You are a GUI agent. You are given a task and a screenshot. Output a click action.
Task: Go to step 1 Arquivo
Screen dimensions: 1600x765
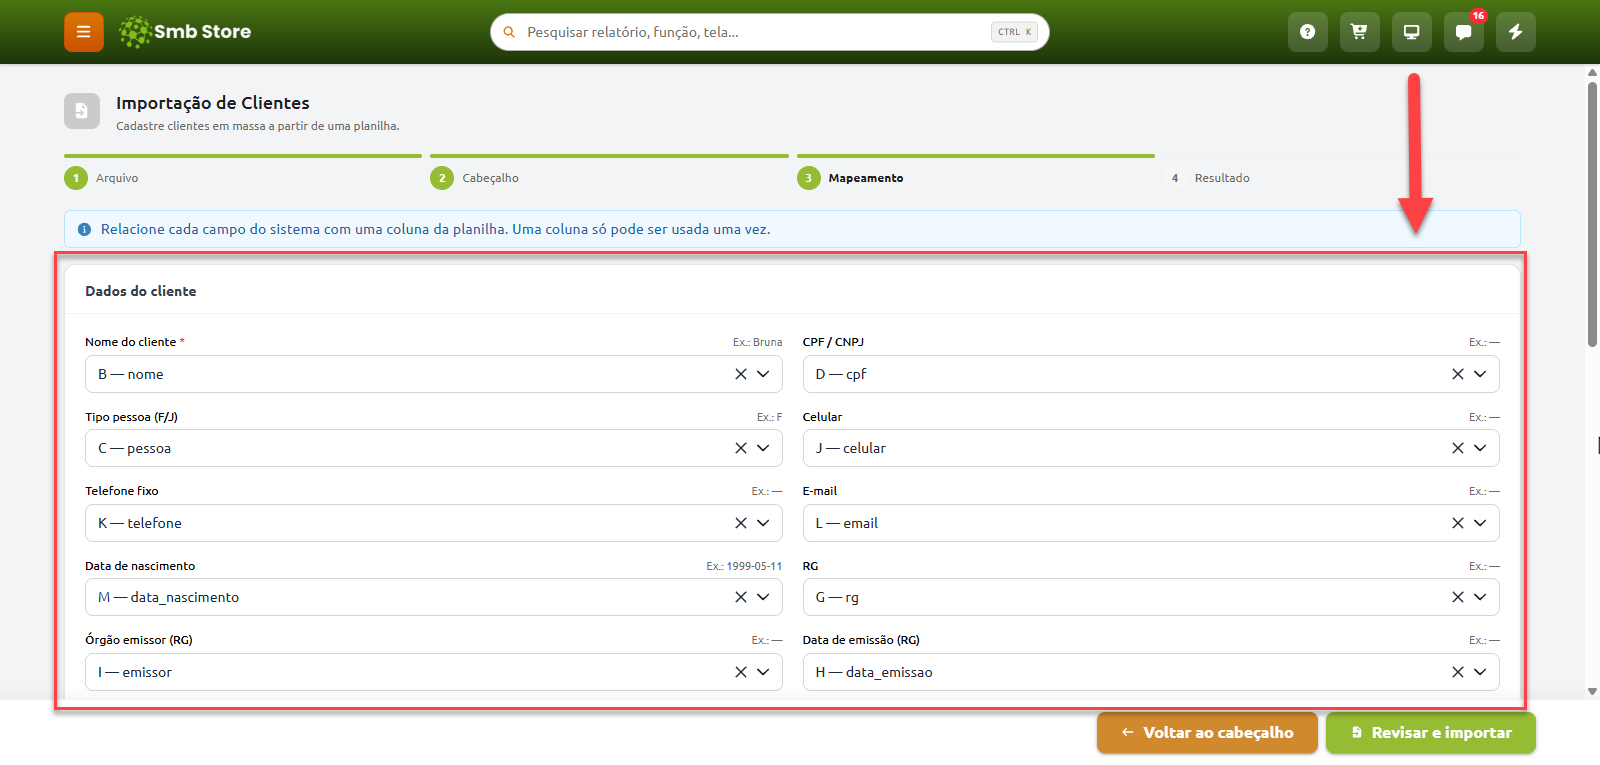point(102,178)
